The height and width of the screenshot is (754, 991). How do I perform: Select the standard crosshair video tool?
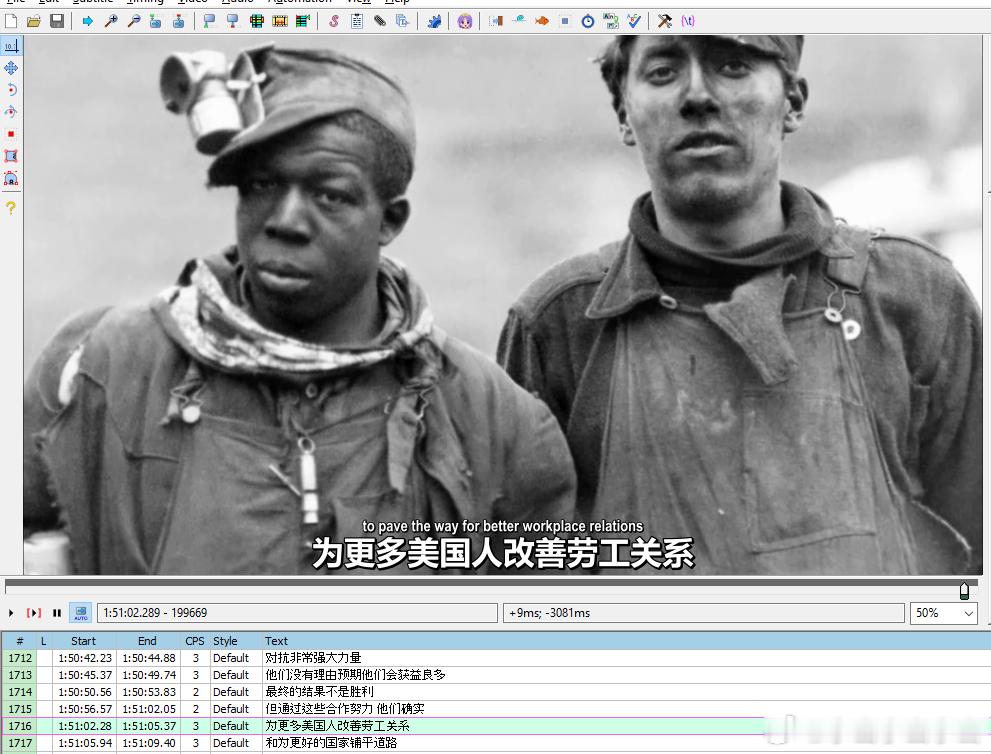pos(11,46)
